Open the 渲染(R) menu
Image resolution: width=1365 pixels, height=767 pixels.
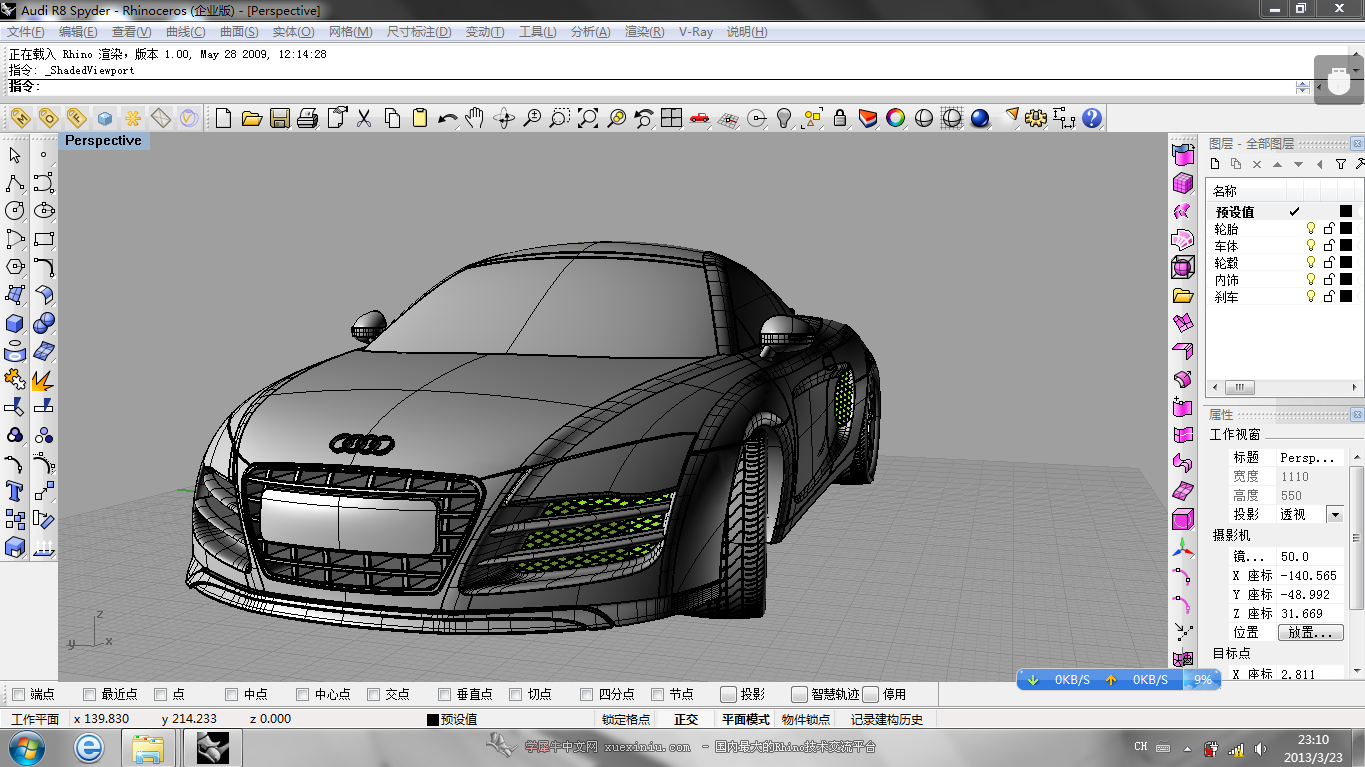pos(644,32)
